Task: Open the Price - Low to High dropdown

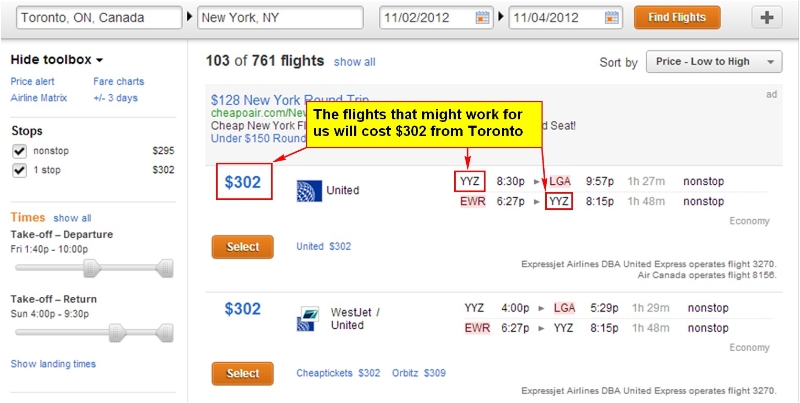Action: coord(714,62)
